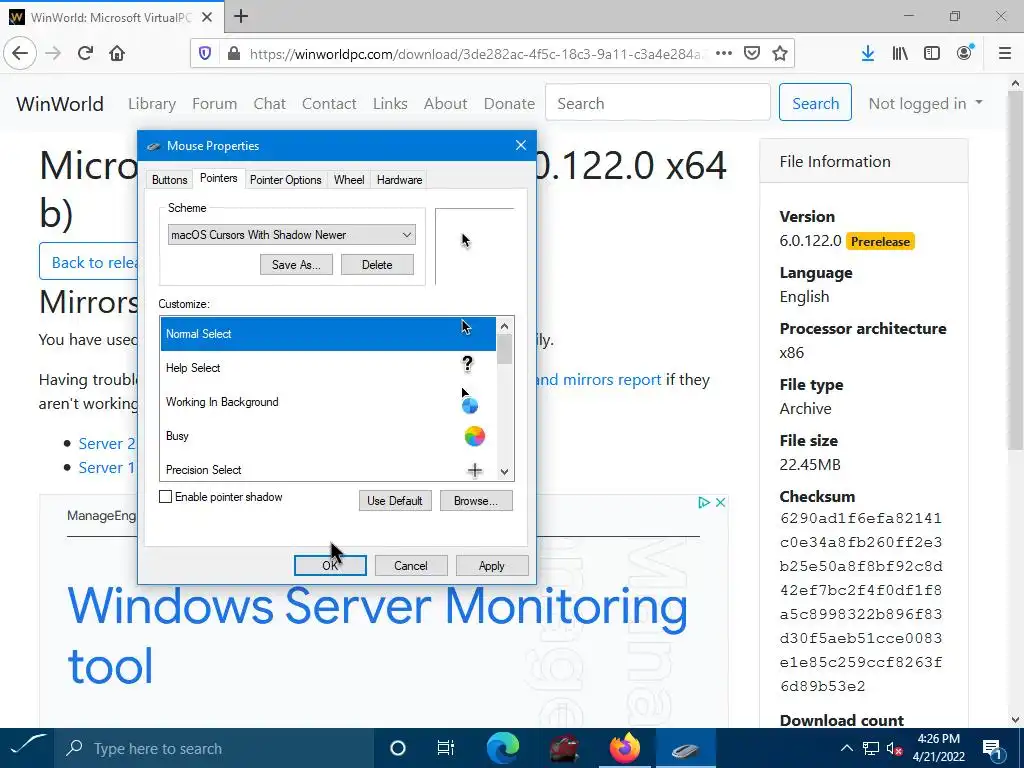Go back with Firefox back arrow
The image size is (1024, 768).
(x=20, y=54)
